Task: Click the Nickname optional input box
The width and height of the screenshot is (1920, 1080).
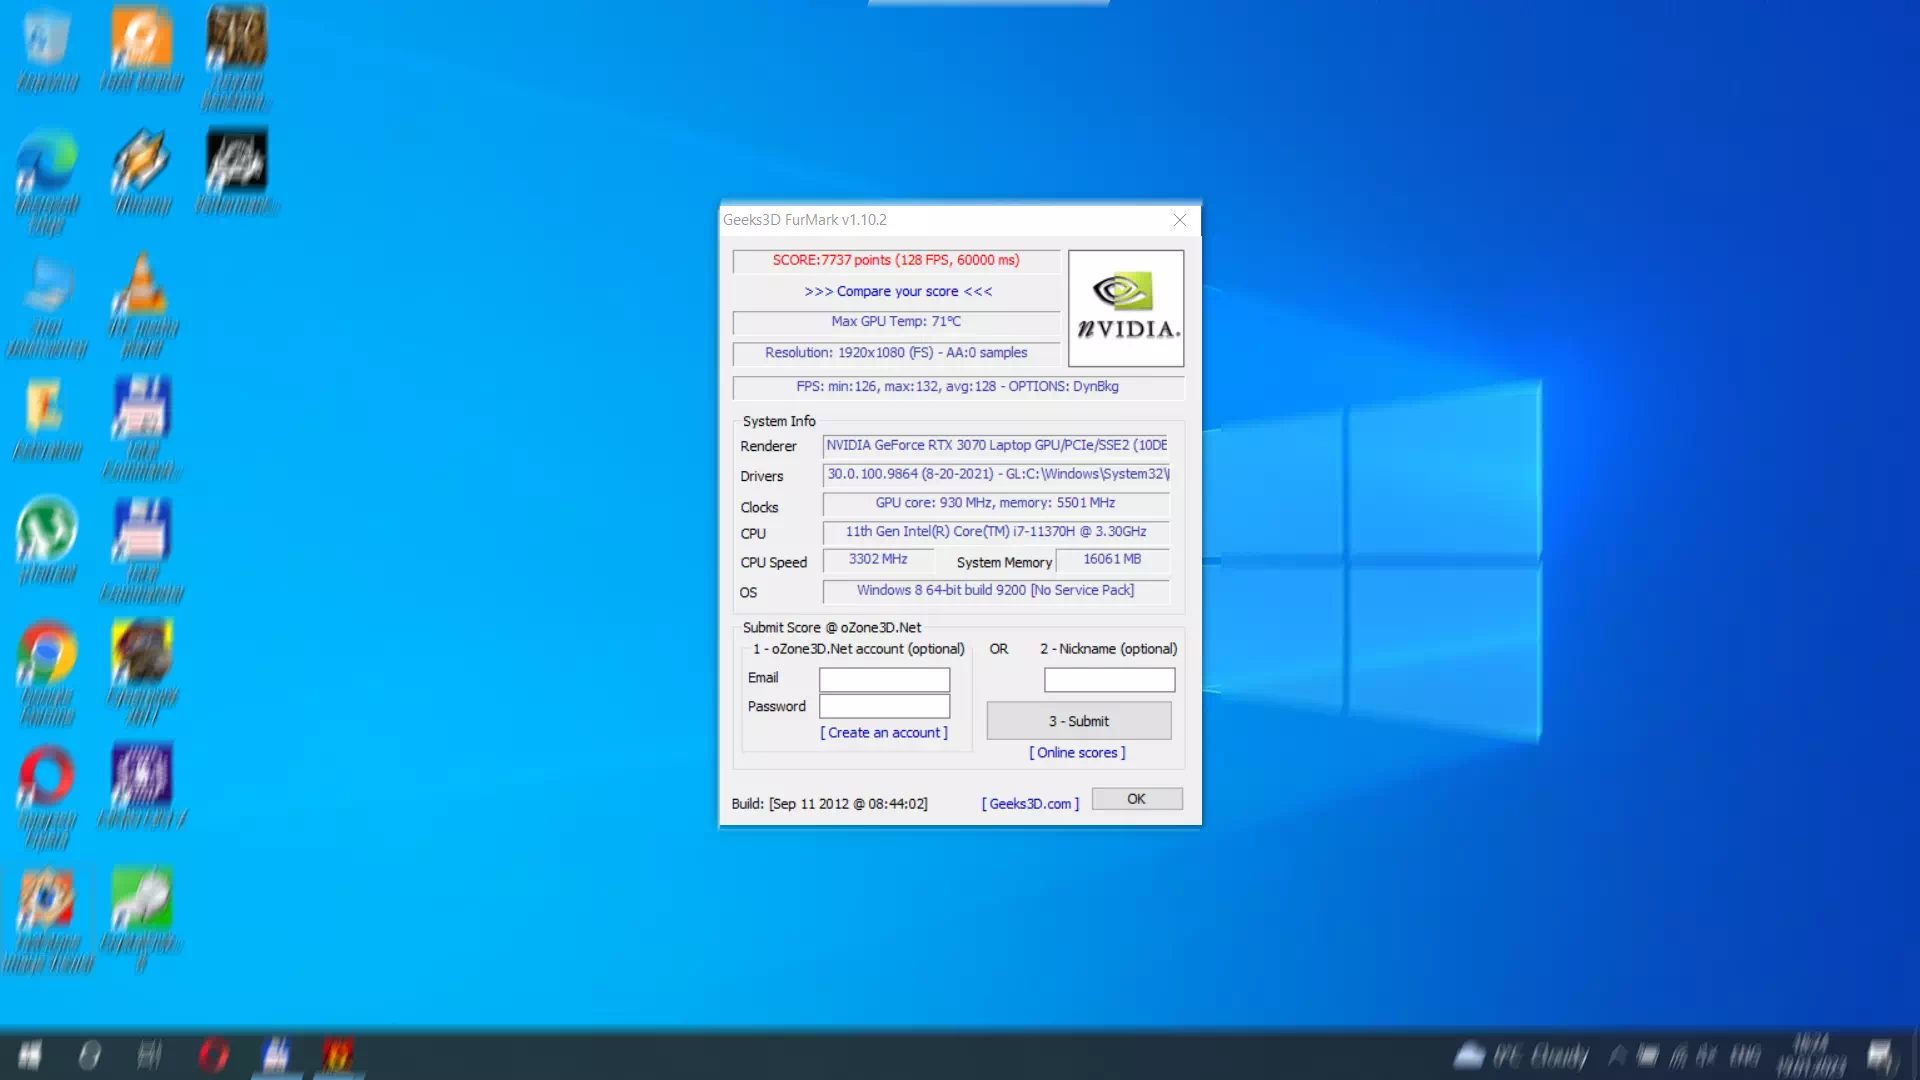Action: [x=1109, y=680]
